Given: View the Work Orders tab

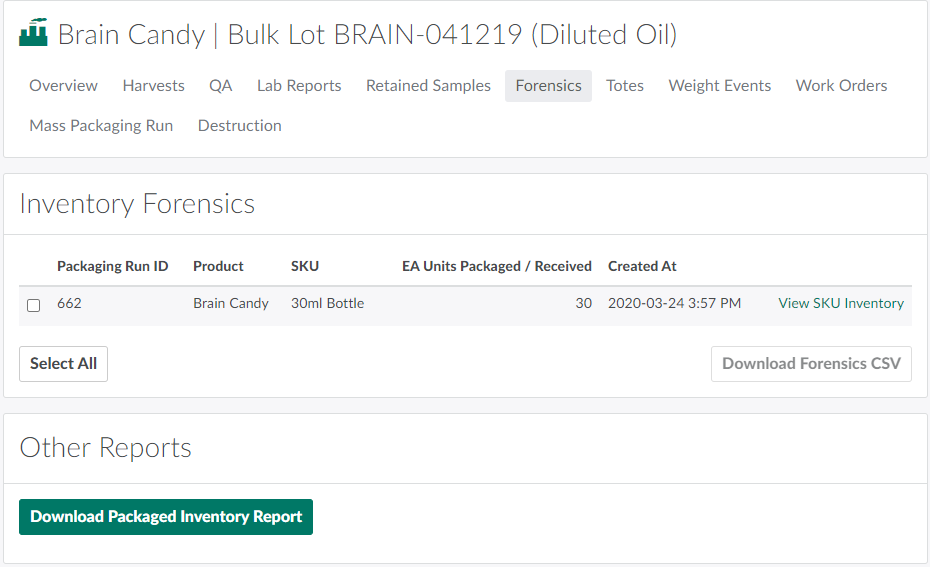Looking at the screenshot, I should (841, 86).
